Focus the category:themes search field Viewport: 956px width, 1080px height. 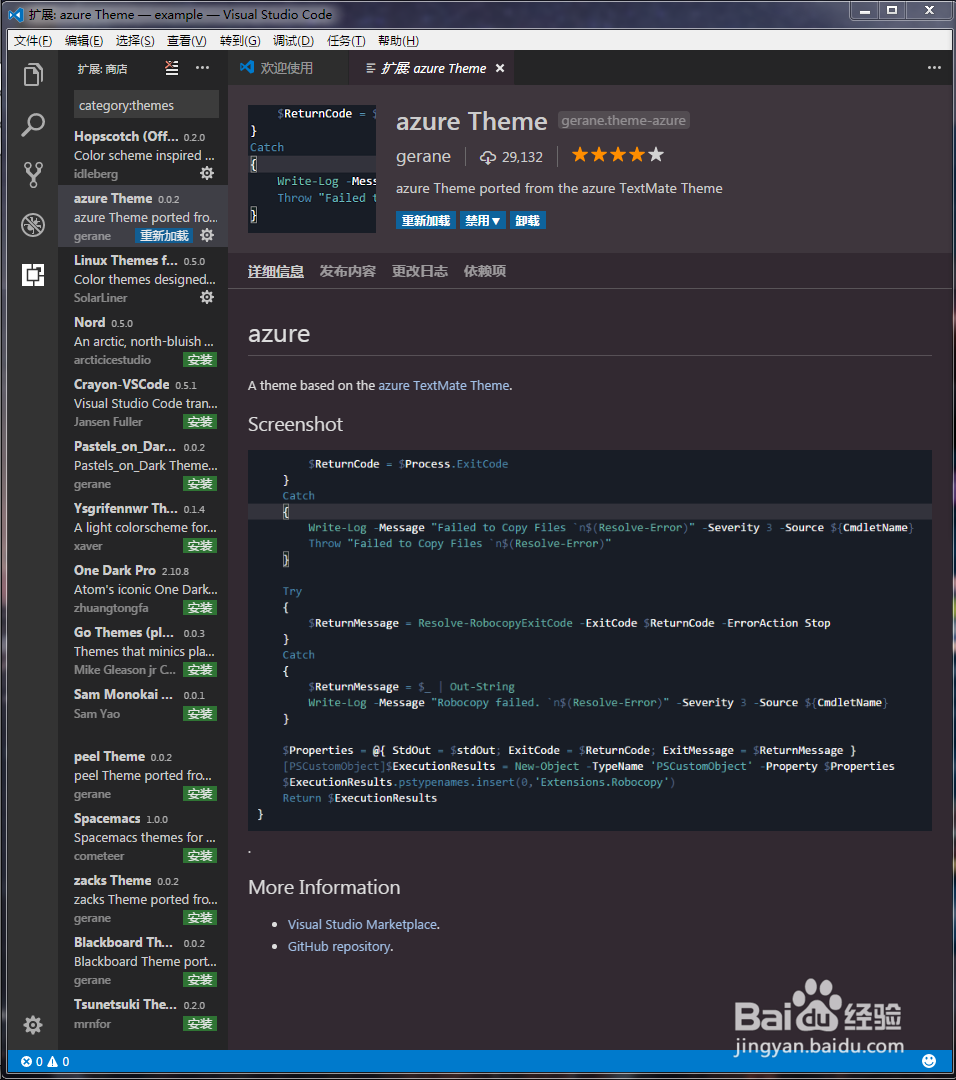tap(146, 105)
